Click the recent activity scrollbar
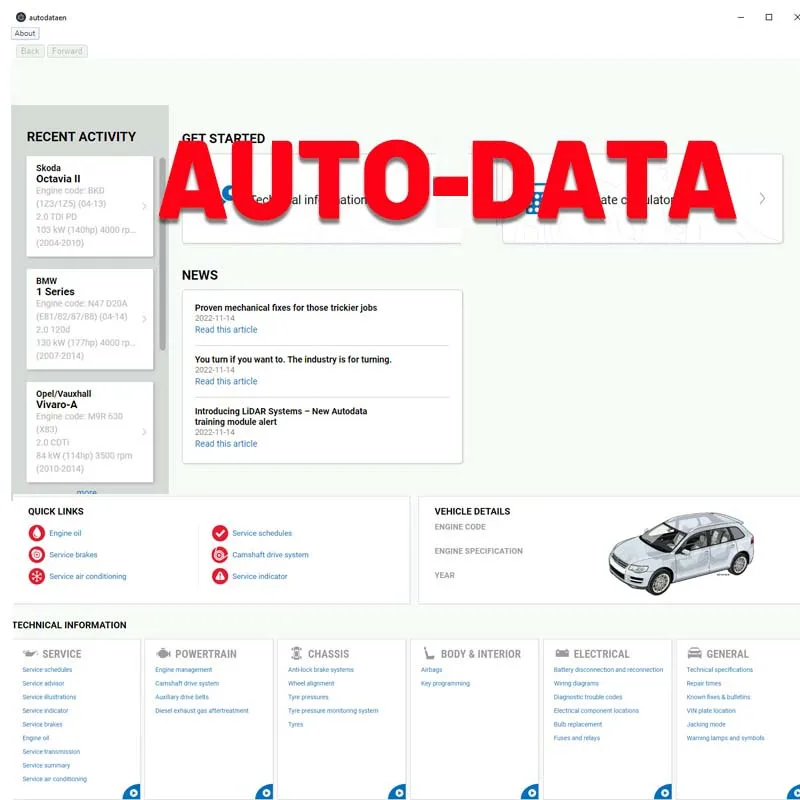Image resolution: width=800 pixels, height=800 pixels. (x=162, y=254)
